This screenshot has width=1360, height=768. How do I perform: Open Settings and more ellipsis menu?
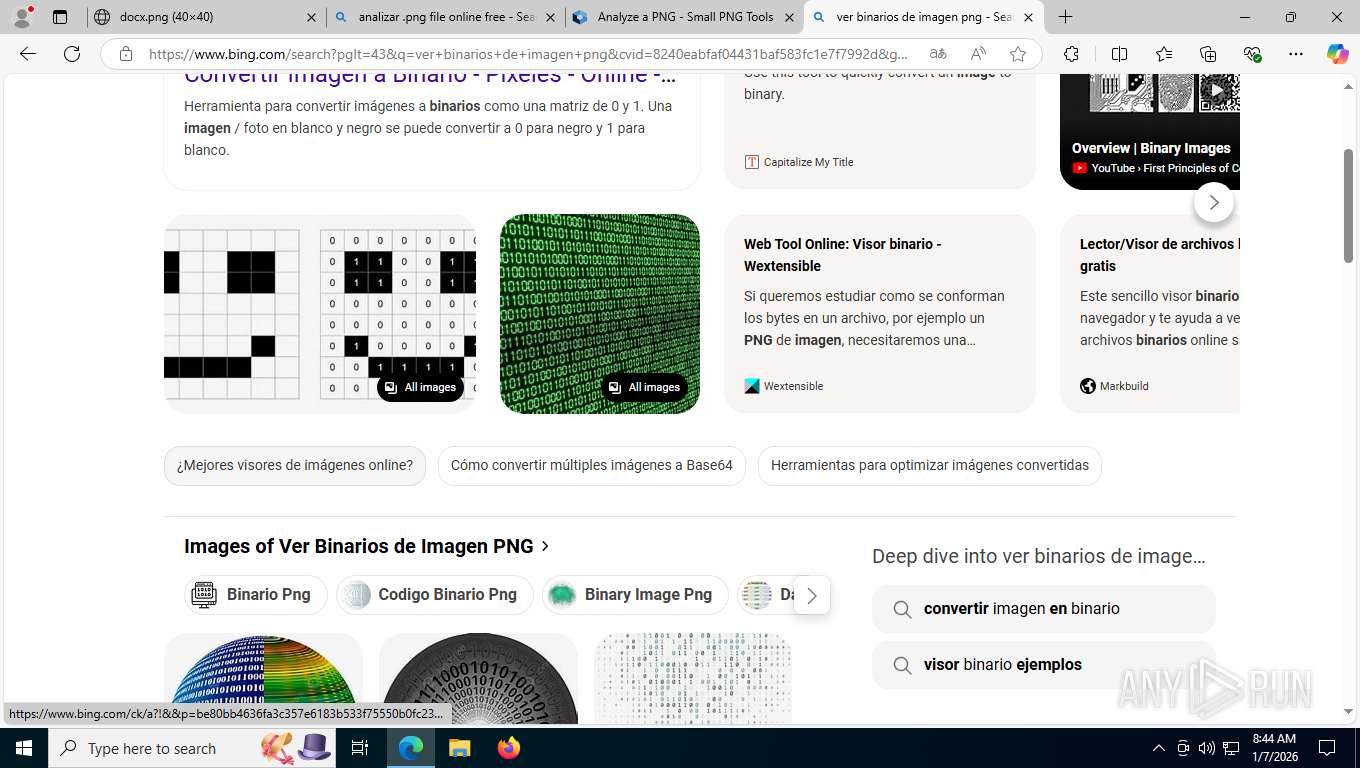1296,54
